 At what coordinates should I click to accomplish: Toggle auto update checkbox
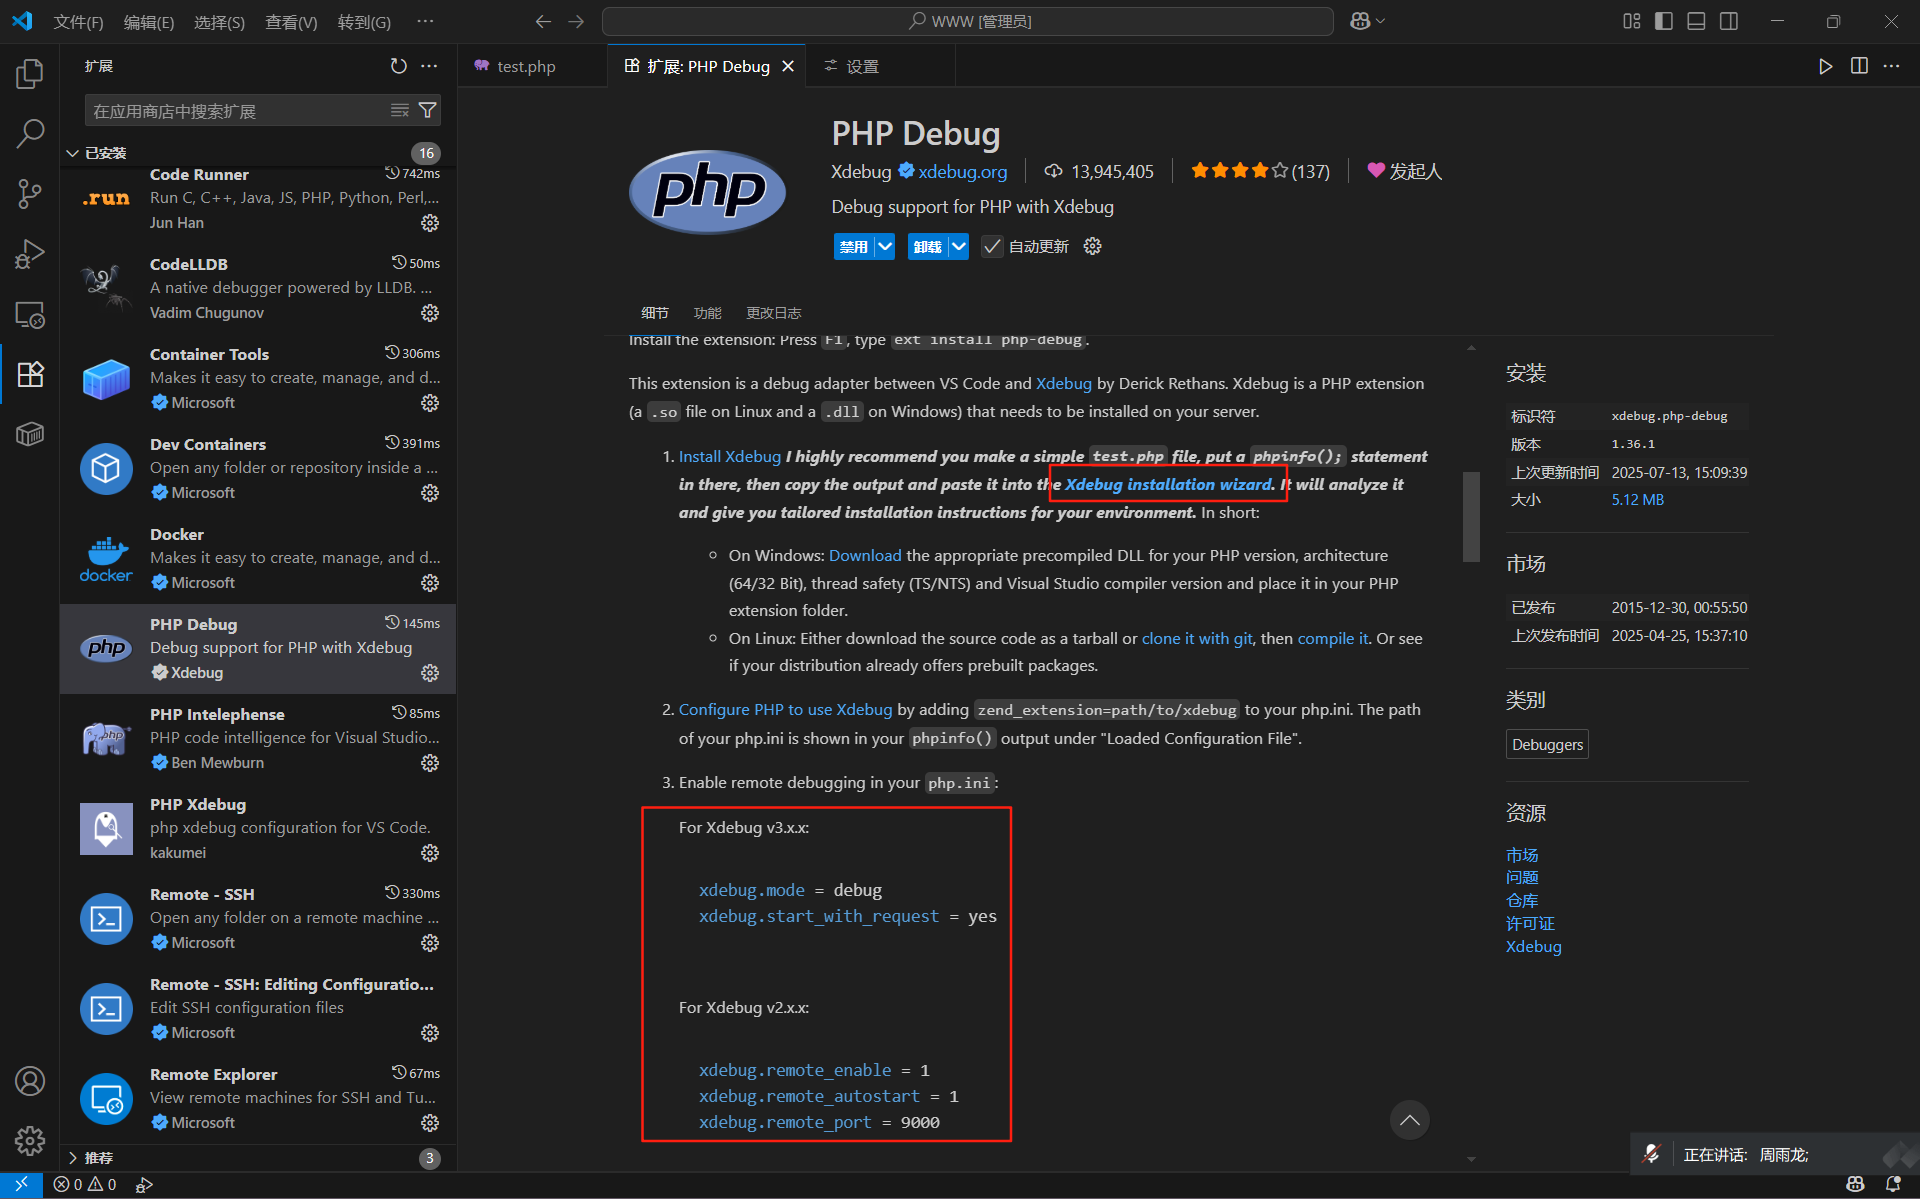click(992, 246)
